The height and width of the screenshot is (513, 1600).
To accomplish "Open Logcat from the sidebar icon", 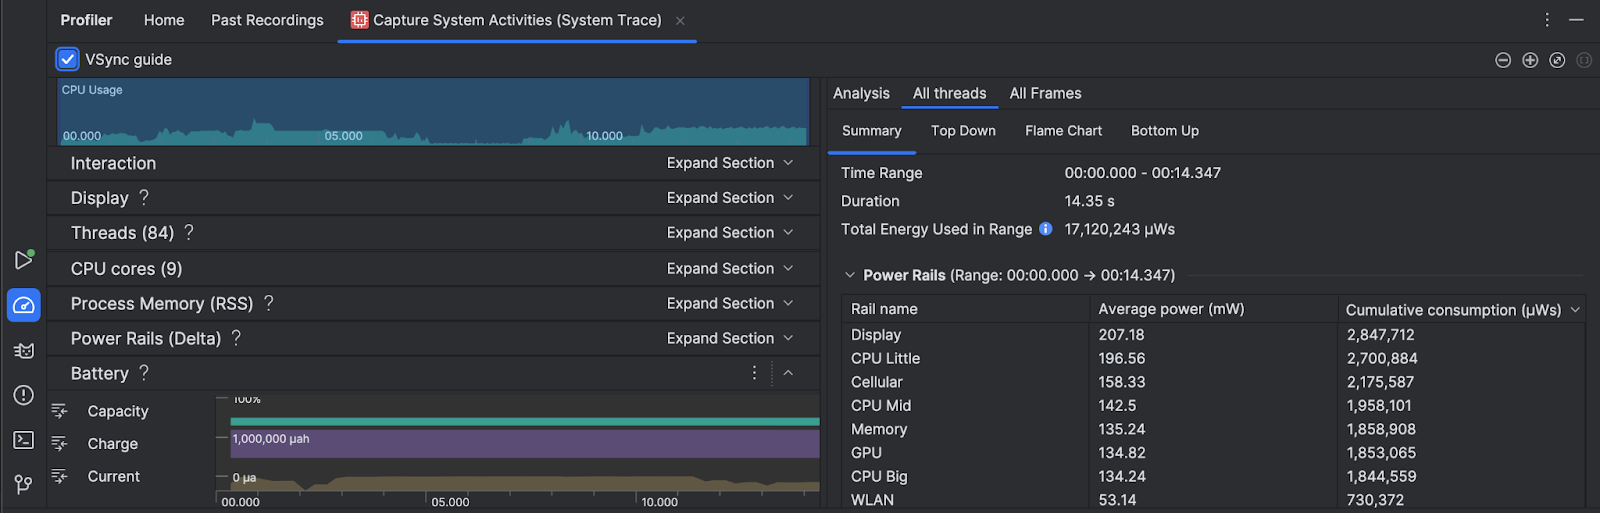I will (24, 350).
